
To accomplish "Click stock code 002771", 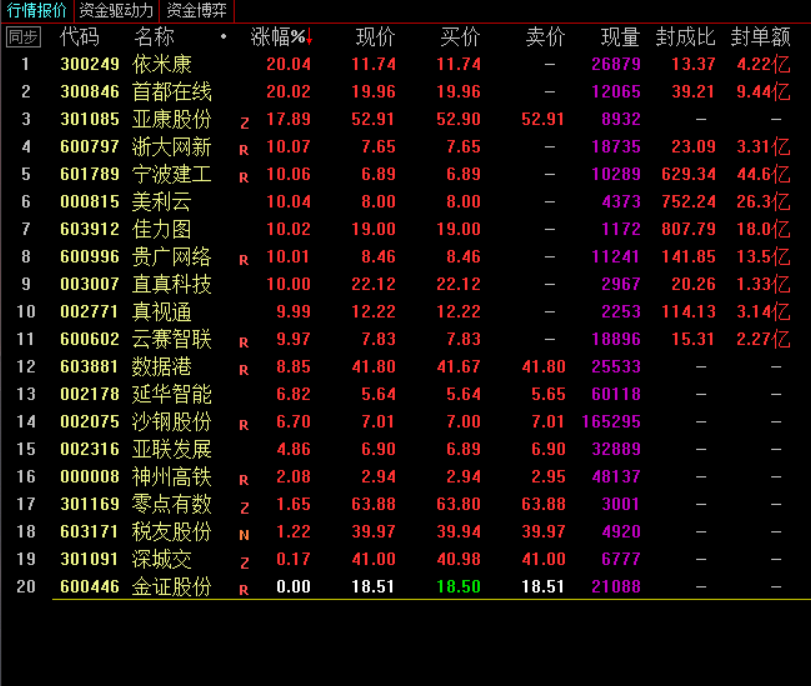I will tap(89, 311).
